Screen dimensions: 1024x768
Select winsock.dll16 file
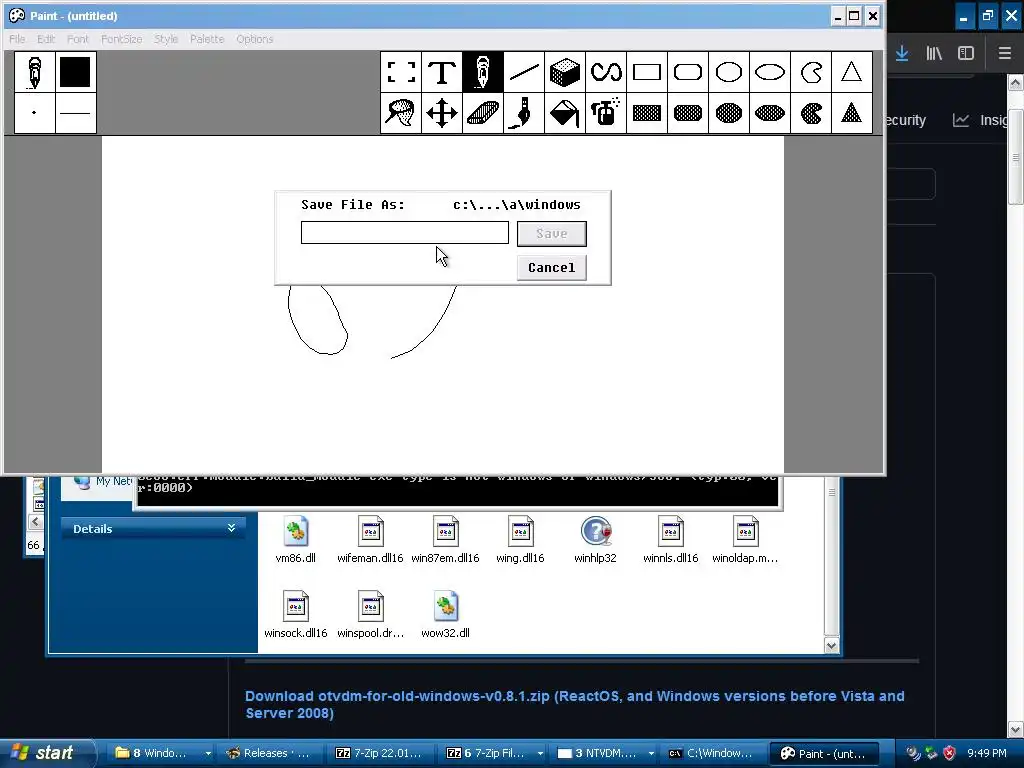(296, 615)
